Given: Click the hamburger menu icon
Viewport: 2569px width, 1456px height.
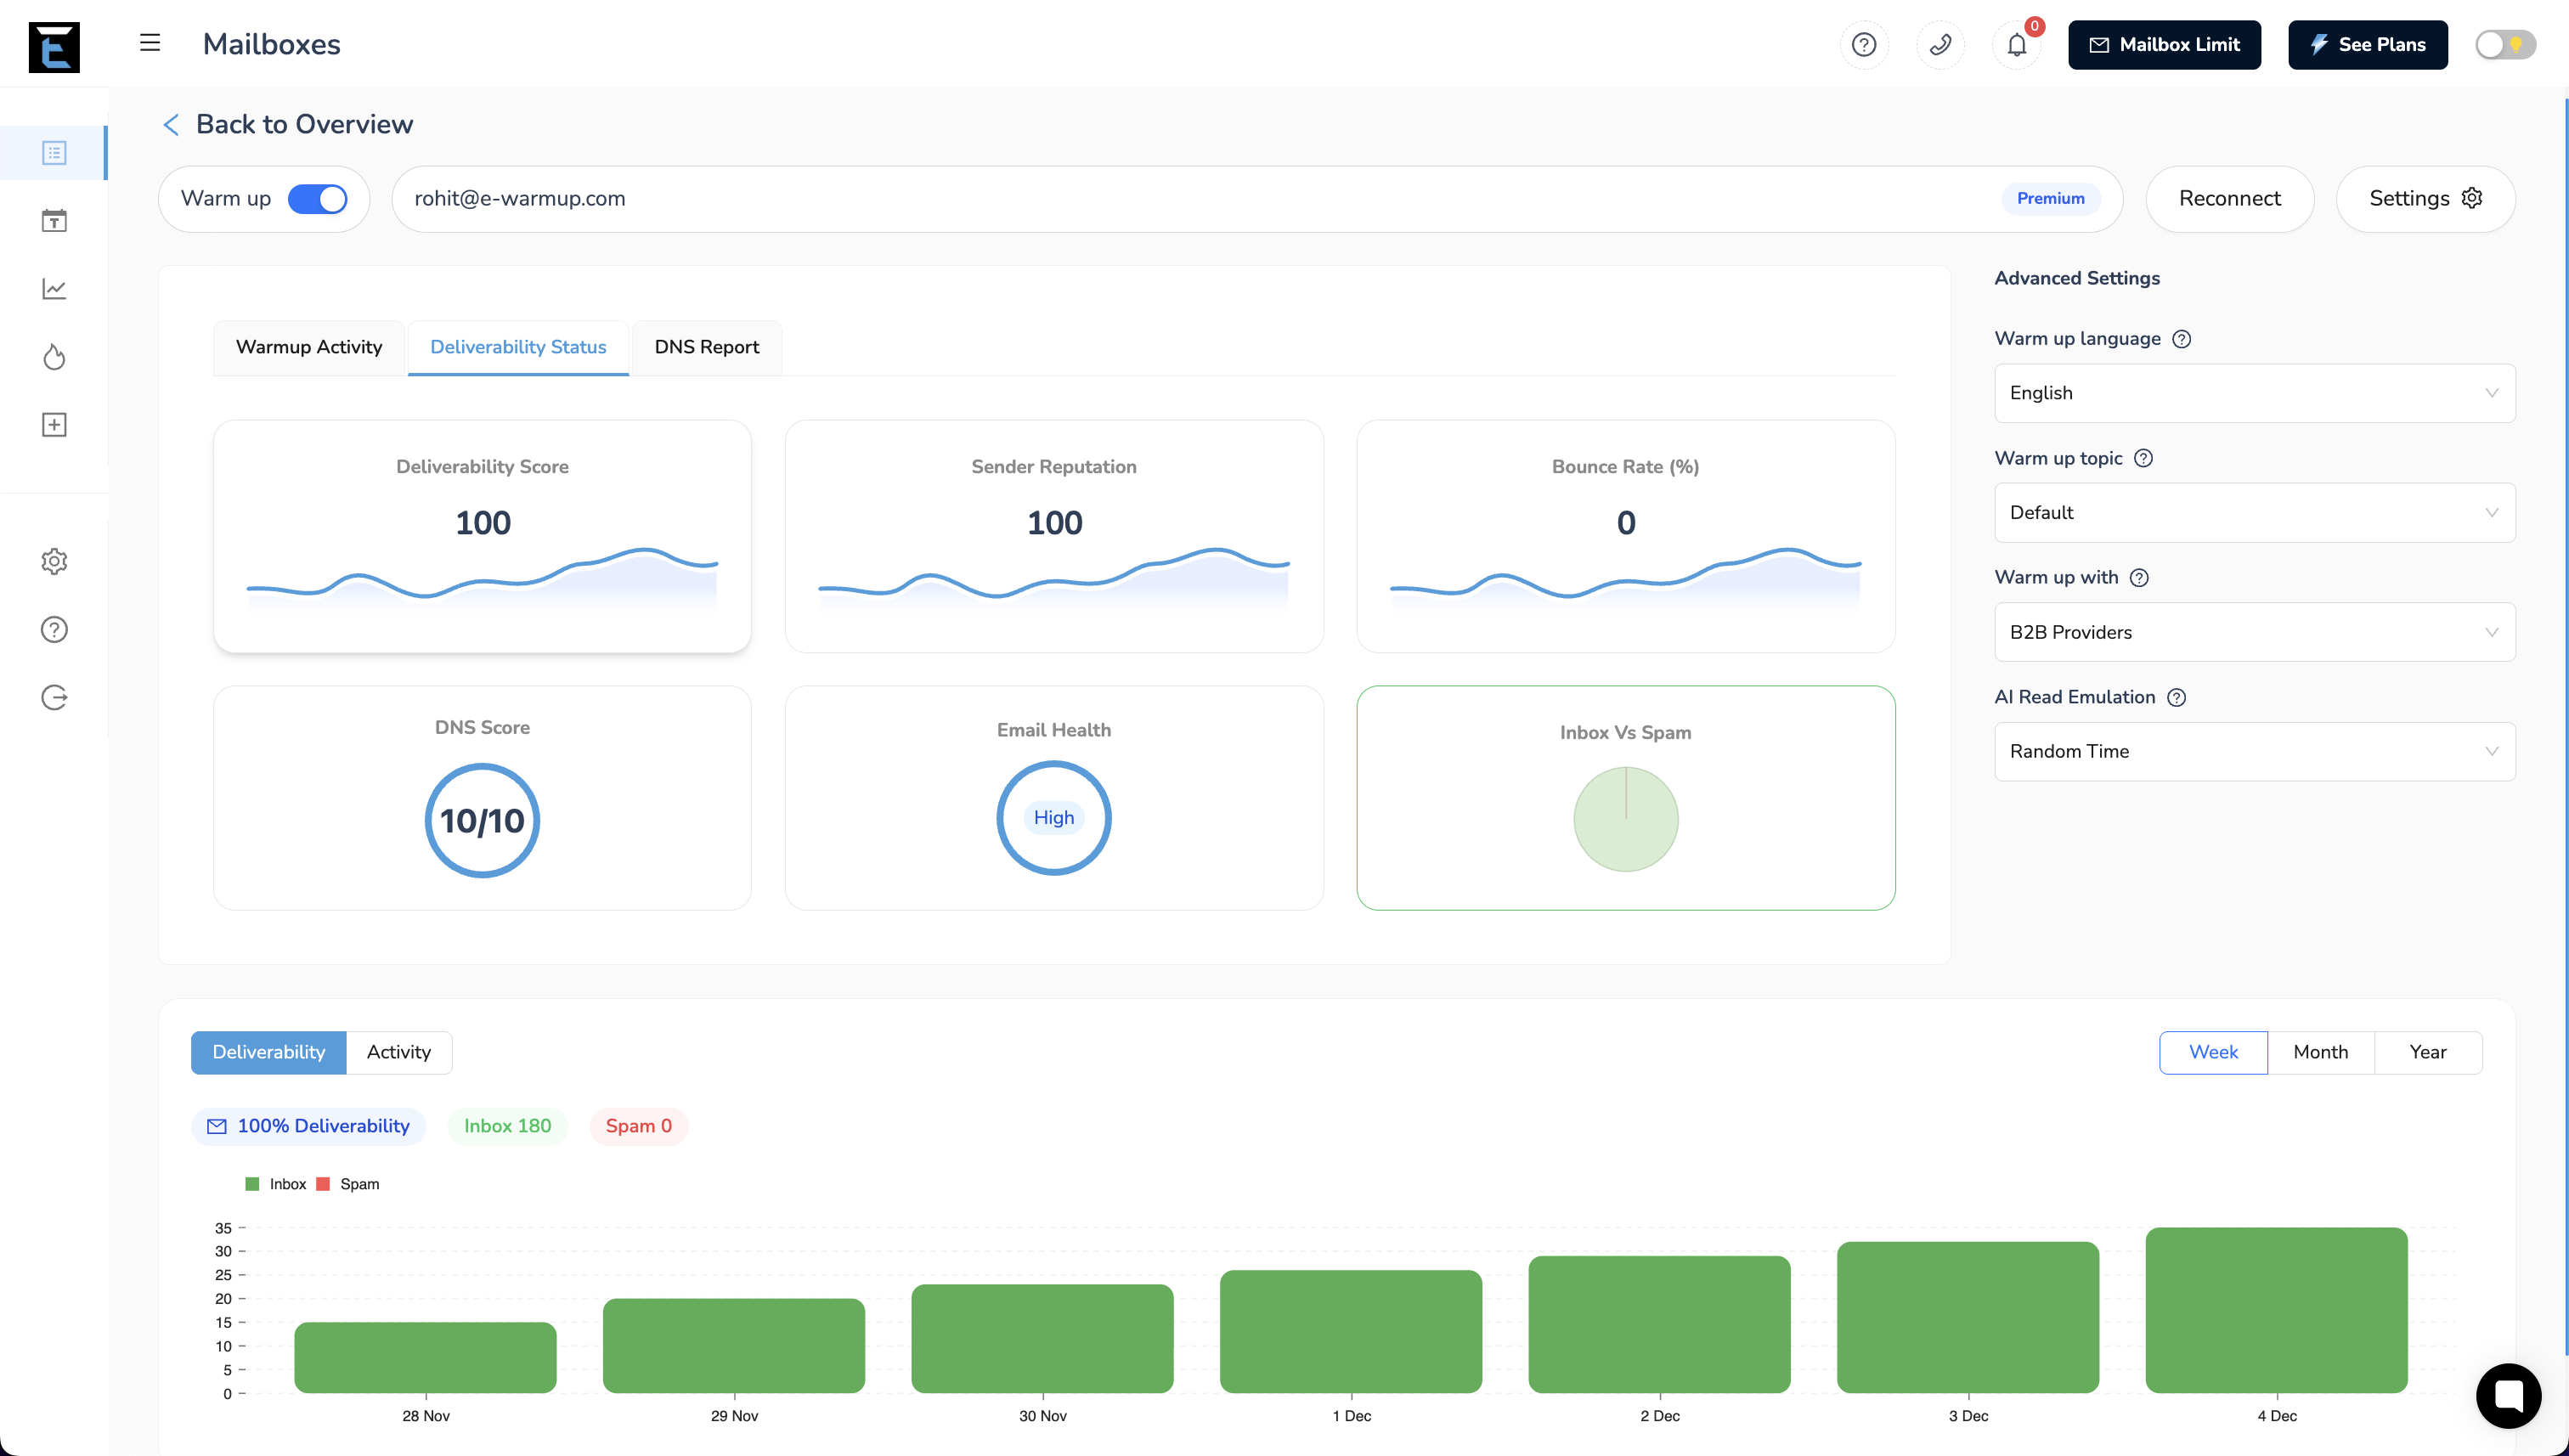Looking at the screenshot, I should 150,43.
